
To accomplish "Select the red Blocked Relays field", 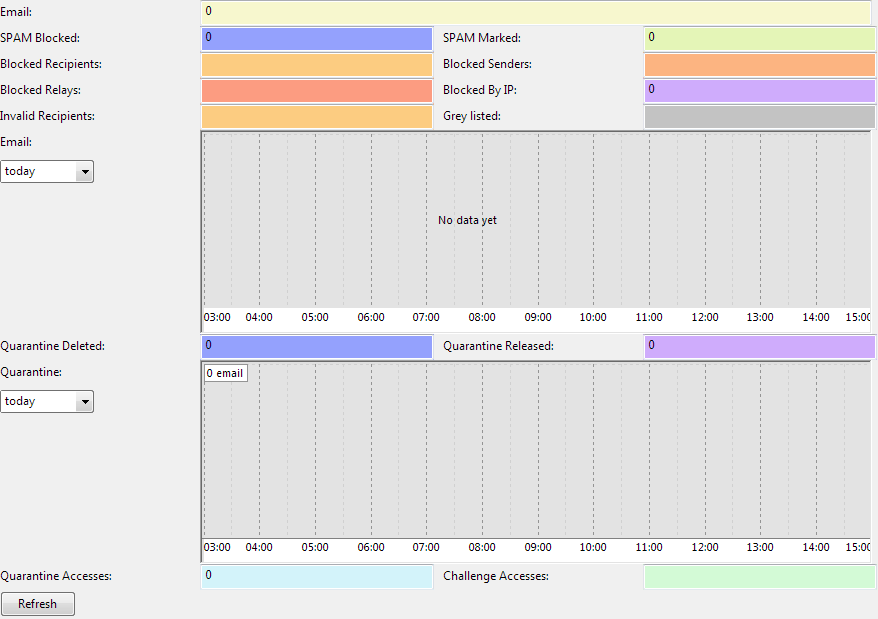I will (x=316, y=91).
